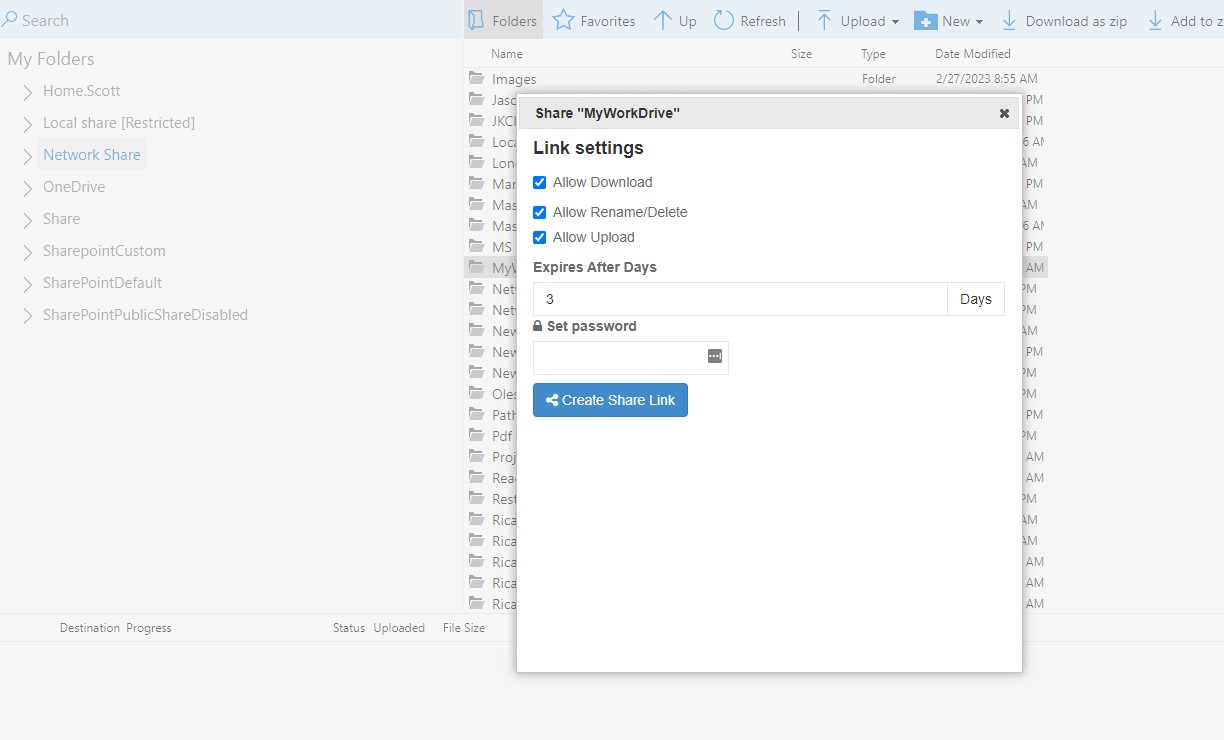Image resolution: width=1224 pixels, height=740 pixels.
Task: Expand the Home.Scott tree node
Action: tap(28, 92)
